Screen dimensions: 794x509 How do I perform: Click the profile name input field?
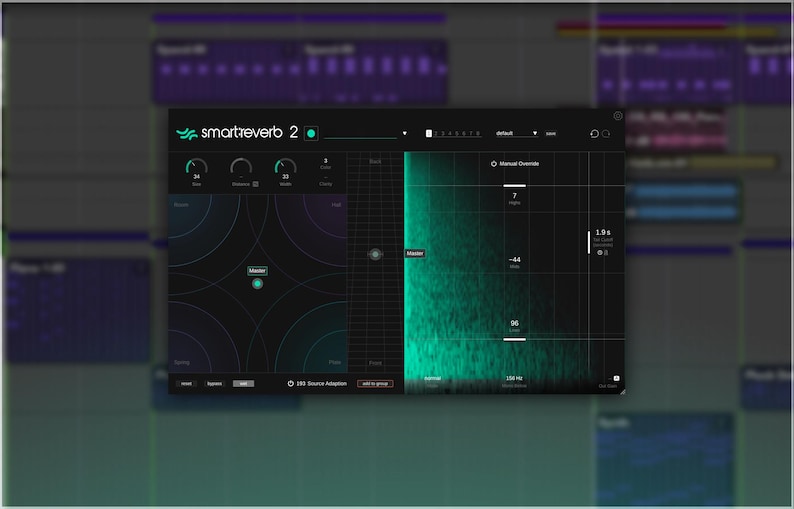coord(360,134)
